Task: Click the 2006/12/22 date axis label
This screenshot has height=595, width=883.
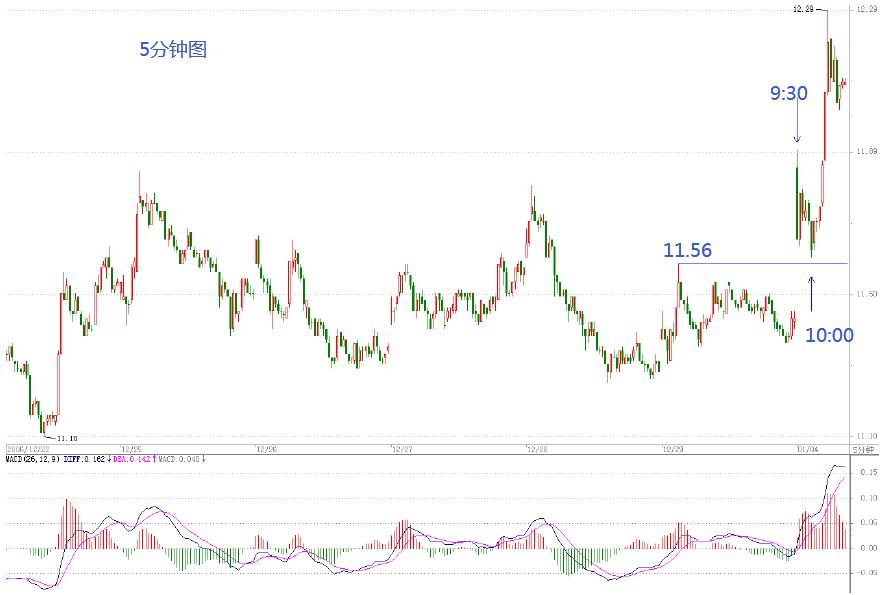Action: pos(28,449)
